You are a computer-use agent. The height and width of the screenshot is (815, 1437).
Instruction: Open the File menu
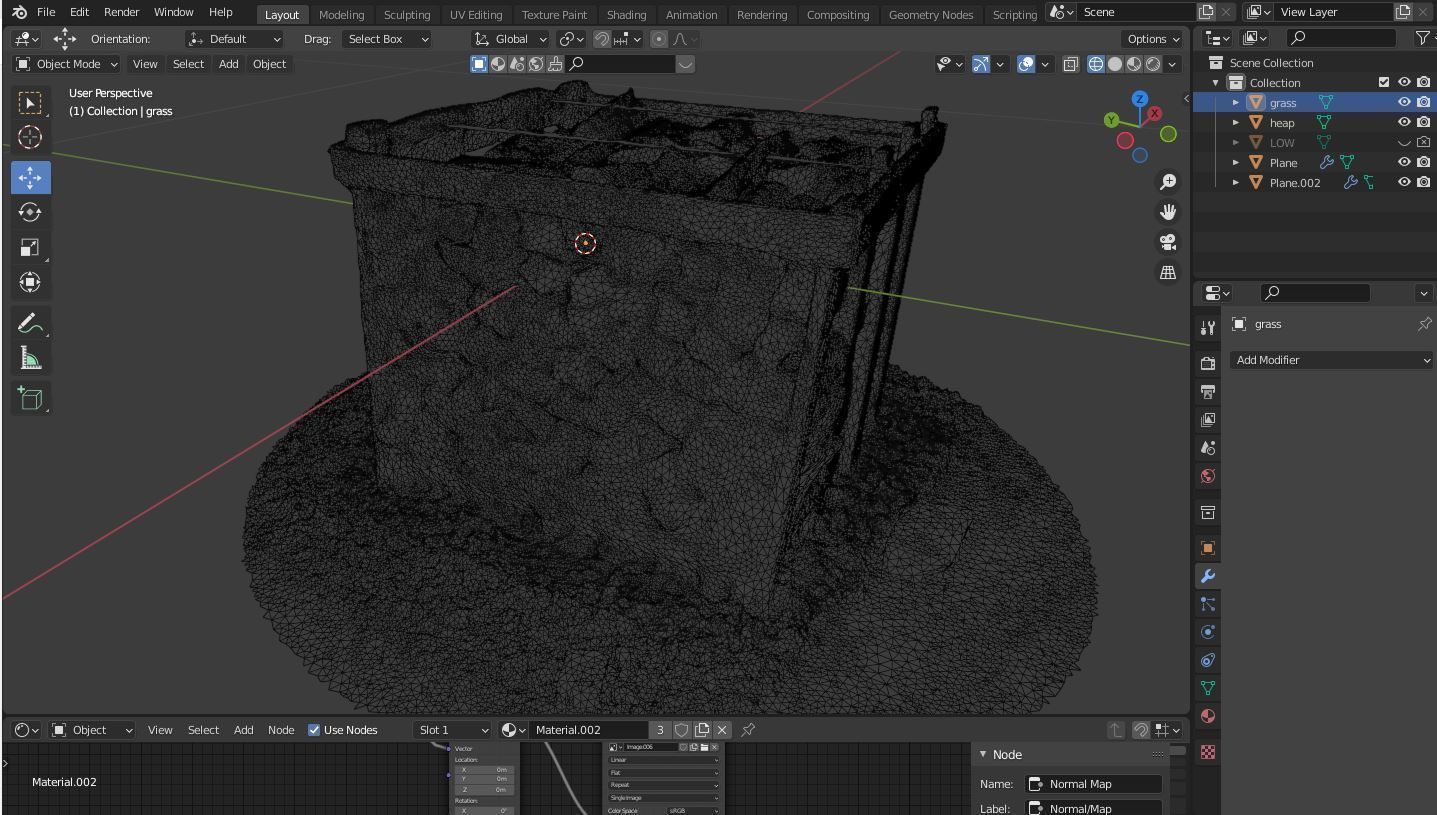(46, 12)
